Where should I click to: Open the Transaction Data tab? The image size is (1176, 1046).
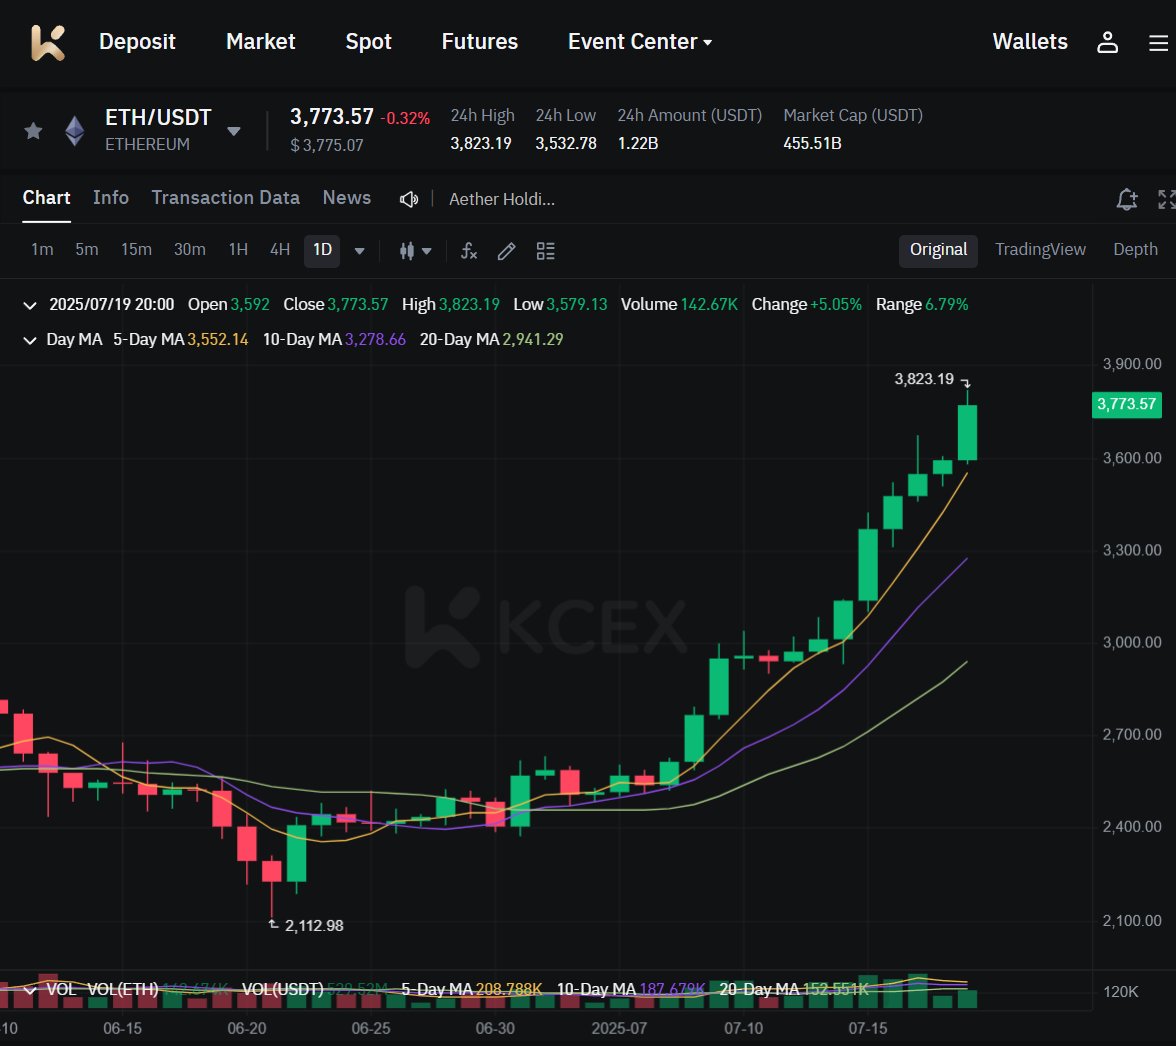226,198
